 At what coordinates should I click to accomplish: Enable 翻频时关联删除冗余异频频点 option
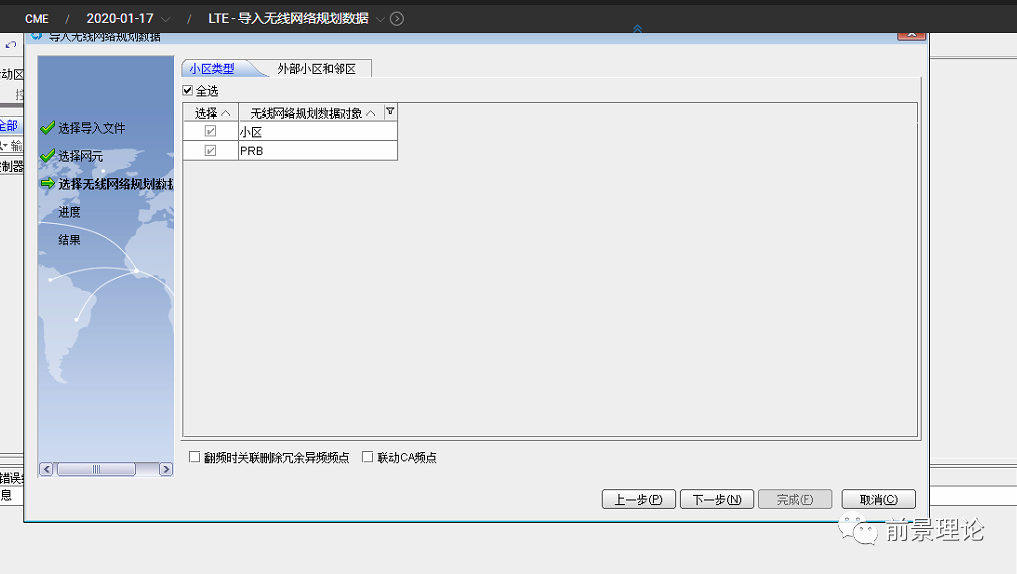[195, 457]
